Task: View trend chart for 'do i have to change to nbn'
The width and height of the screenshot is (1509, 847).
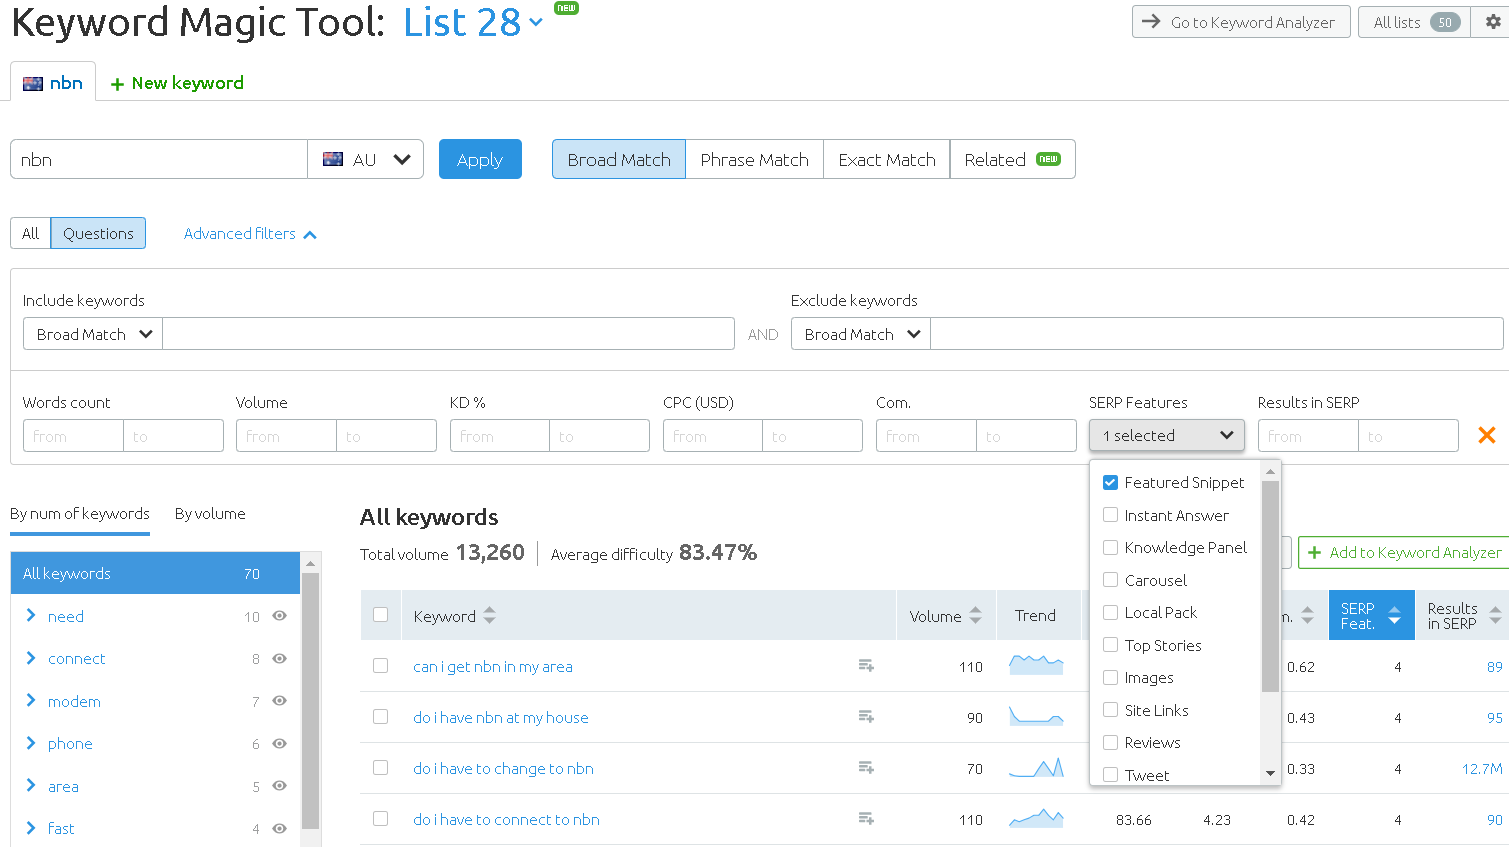Action: pos(1036,768)
